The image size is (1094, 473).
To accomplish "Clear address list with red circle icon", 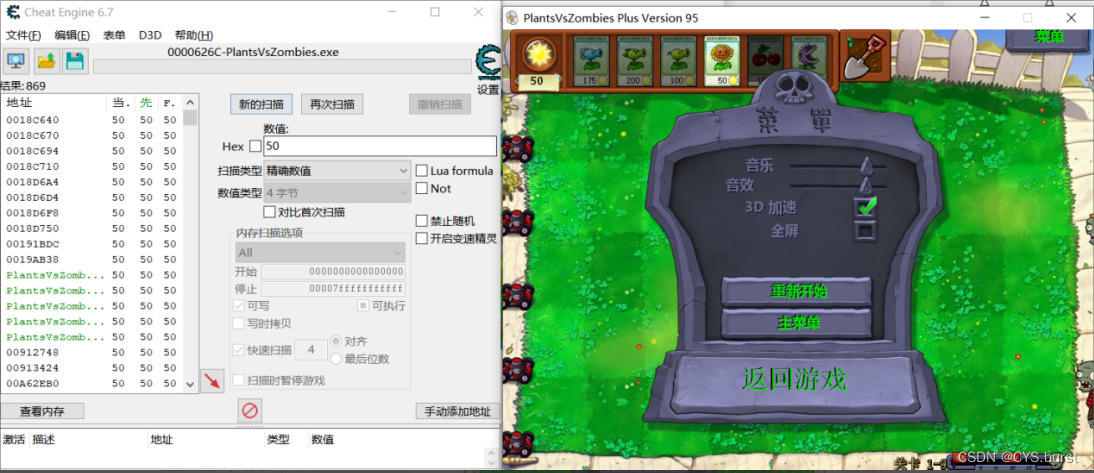I will tap(250, 410).
